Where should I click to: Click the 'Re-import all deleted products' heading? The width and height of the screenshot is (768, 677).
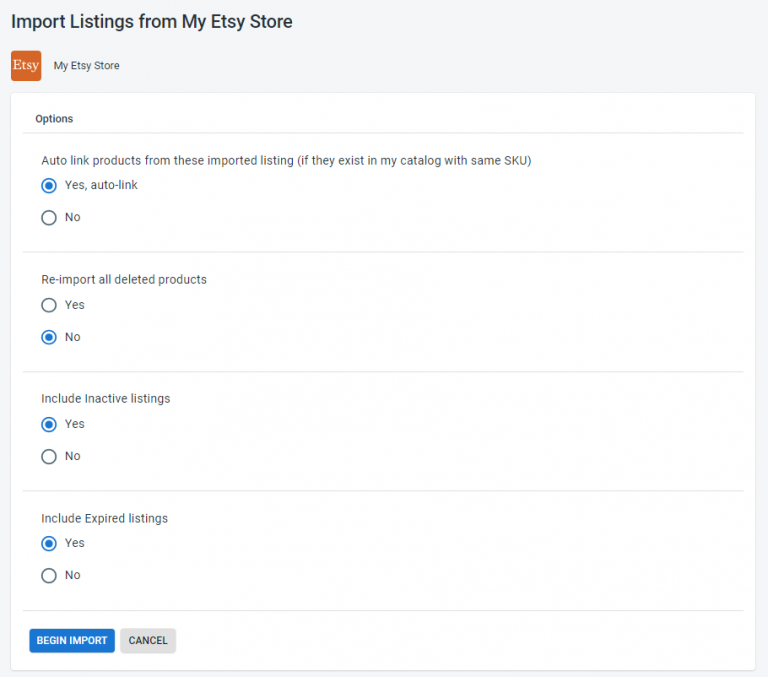(x=124, y=280)
